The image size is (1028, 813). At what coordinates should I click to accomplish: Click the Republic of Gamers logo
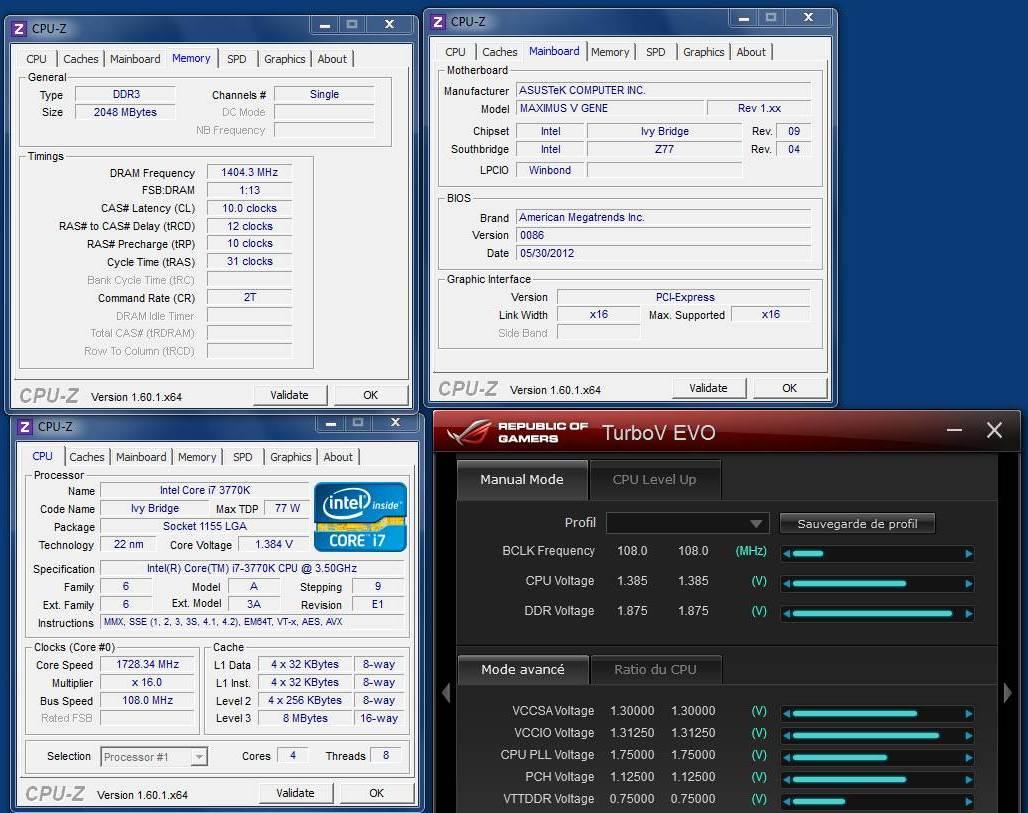tap(517, 432)
